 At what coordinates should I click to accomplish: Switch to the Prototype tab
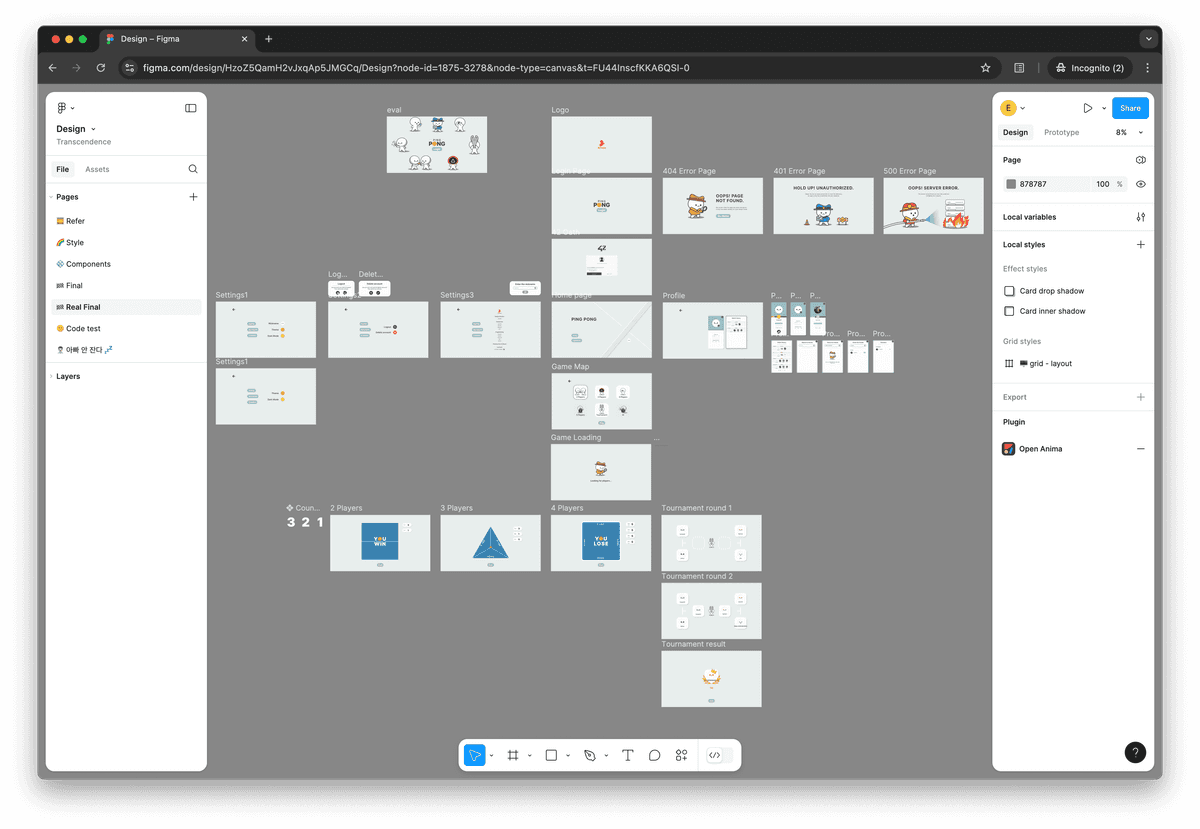pos(1061,132)
